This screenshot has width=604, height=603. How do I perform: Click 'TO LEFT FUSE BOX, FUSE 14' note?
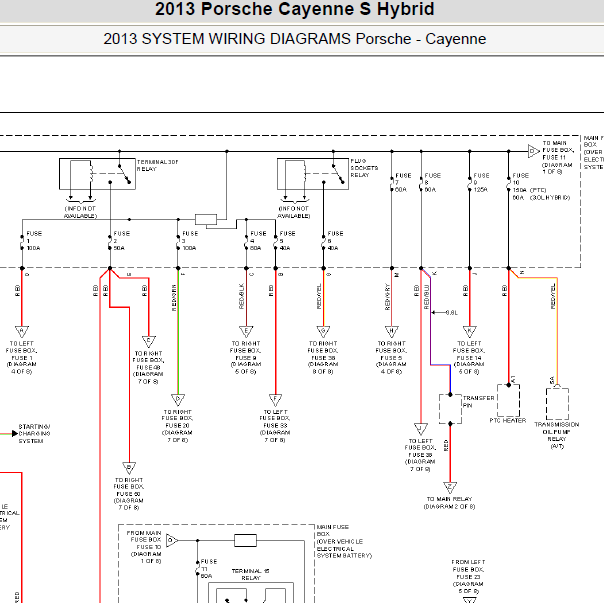click(x=469, y=357)
